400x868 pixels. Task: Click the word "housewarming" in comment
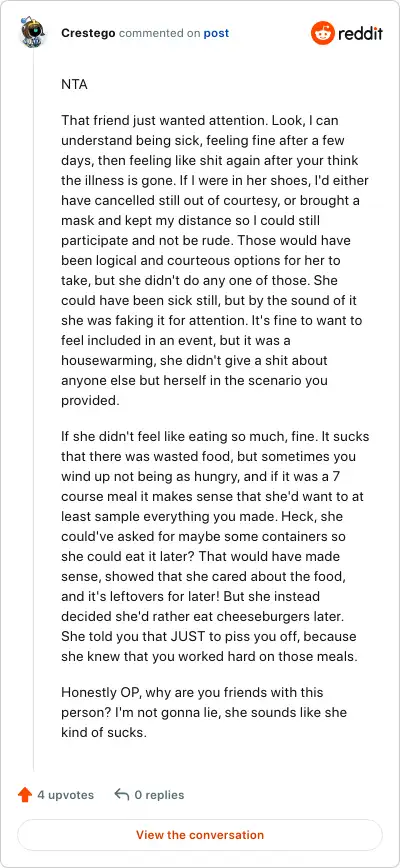click(109, 360)
